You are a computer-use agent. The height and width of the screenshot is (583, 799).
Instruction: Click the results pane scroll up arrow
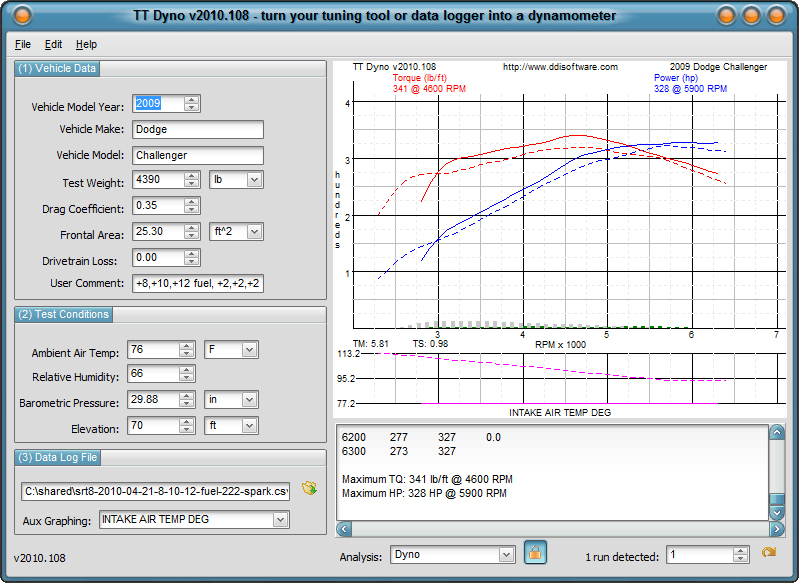tap(777, 433)
